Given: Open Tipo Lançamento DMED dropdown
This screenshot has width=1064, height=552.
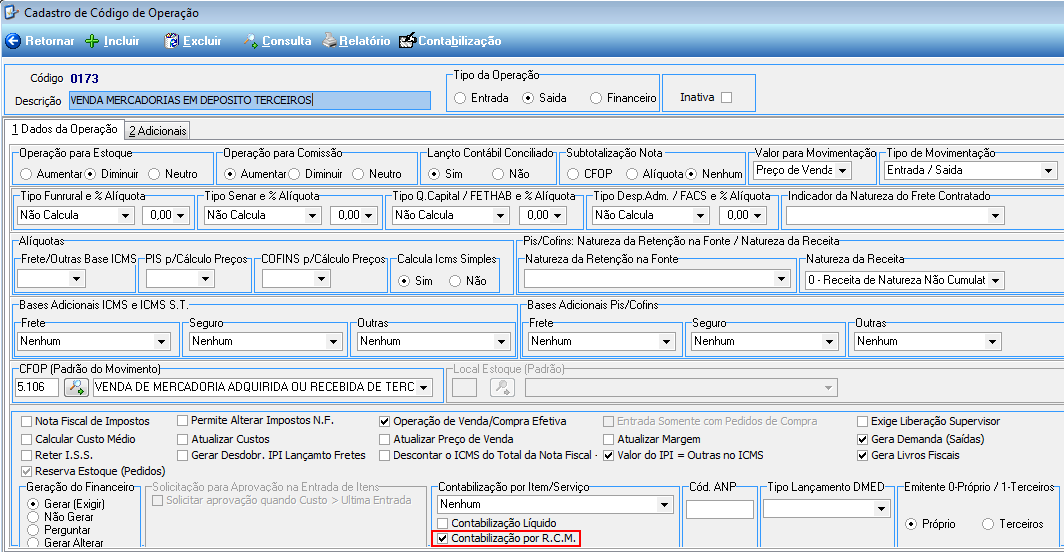Looking at the screenshot, I should coord(881,508).
